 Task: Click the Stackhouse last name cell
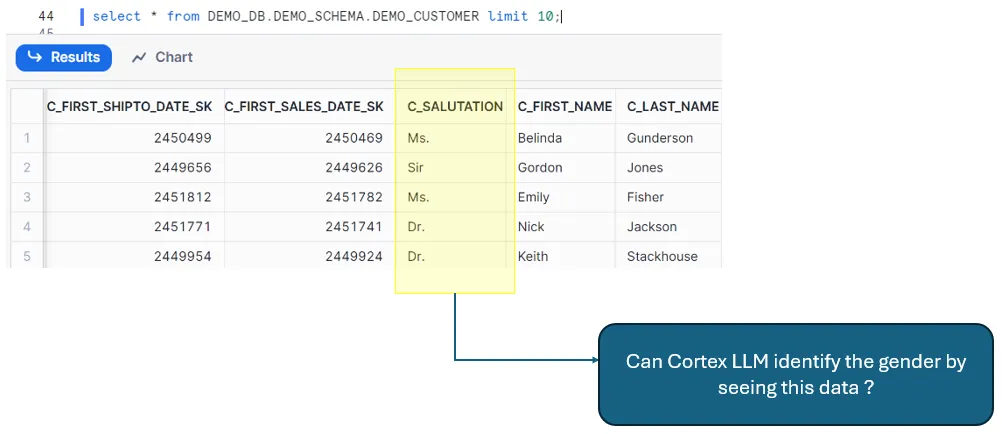tap(662, 256)
